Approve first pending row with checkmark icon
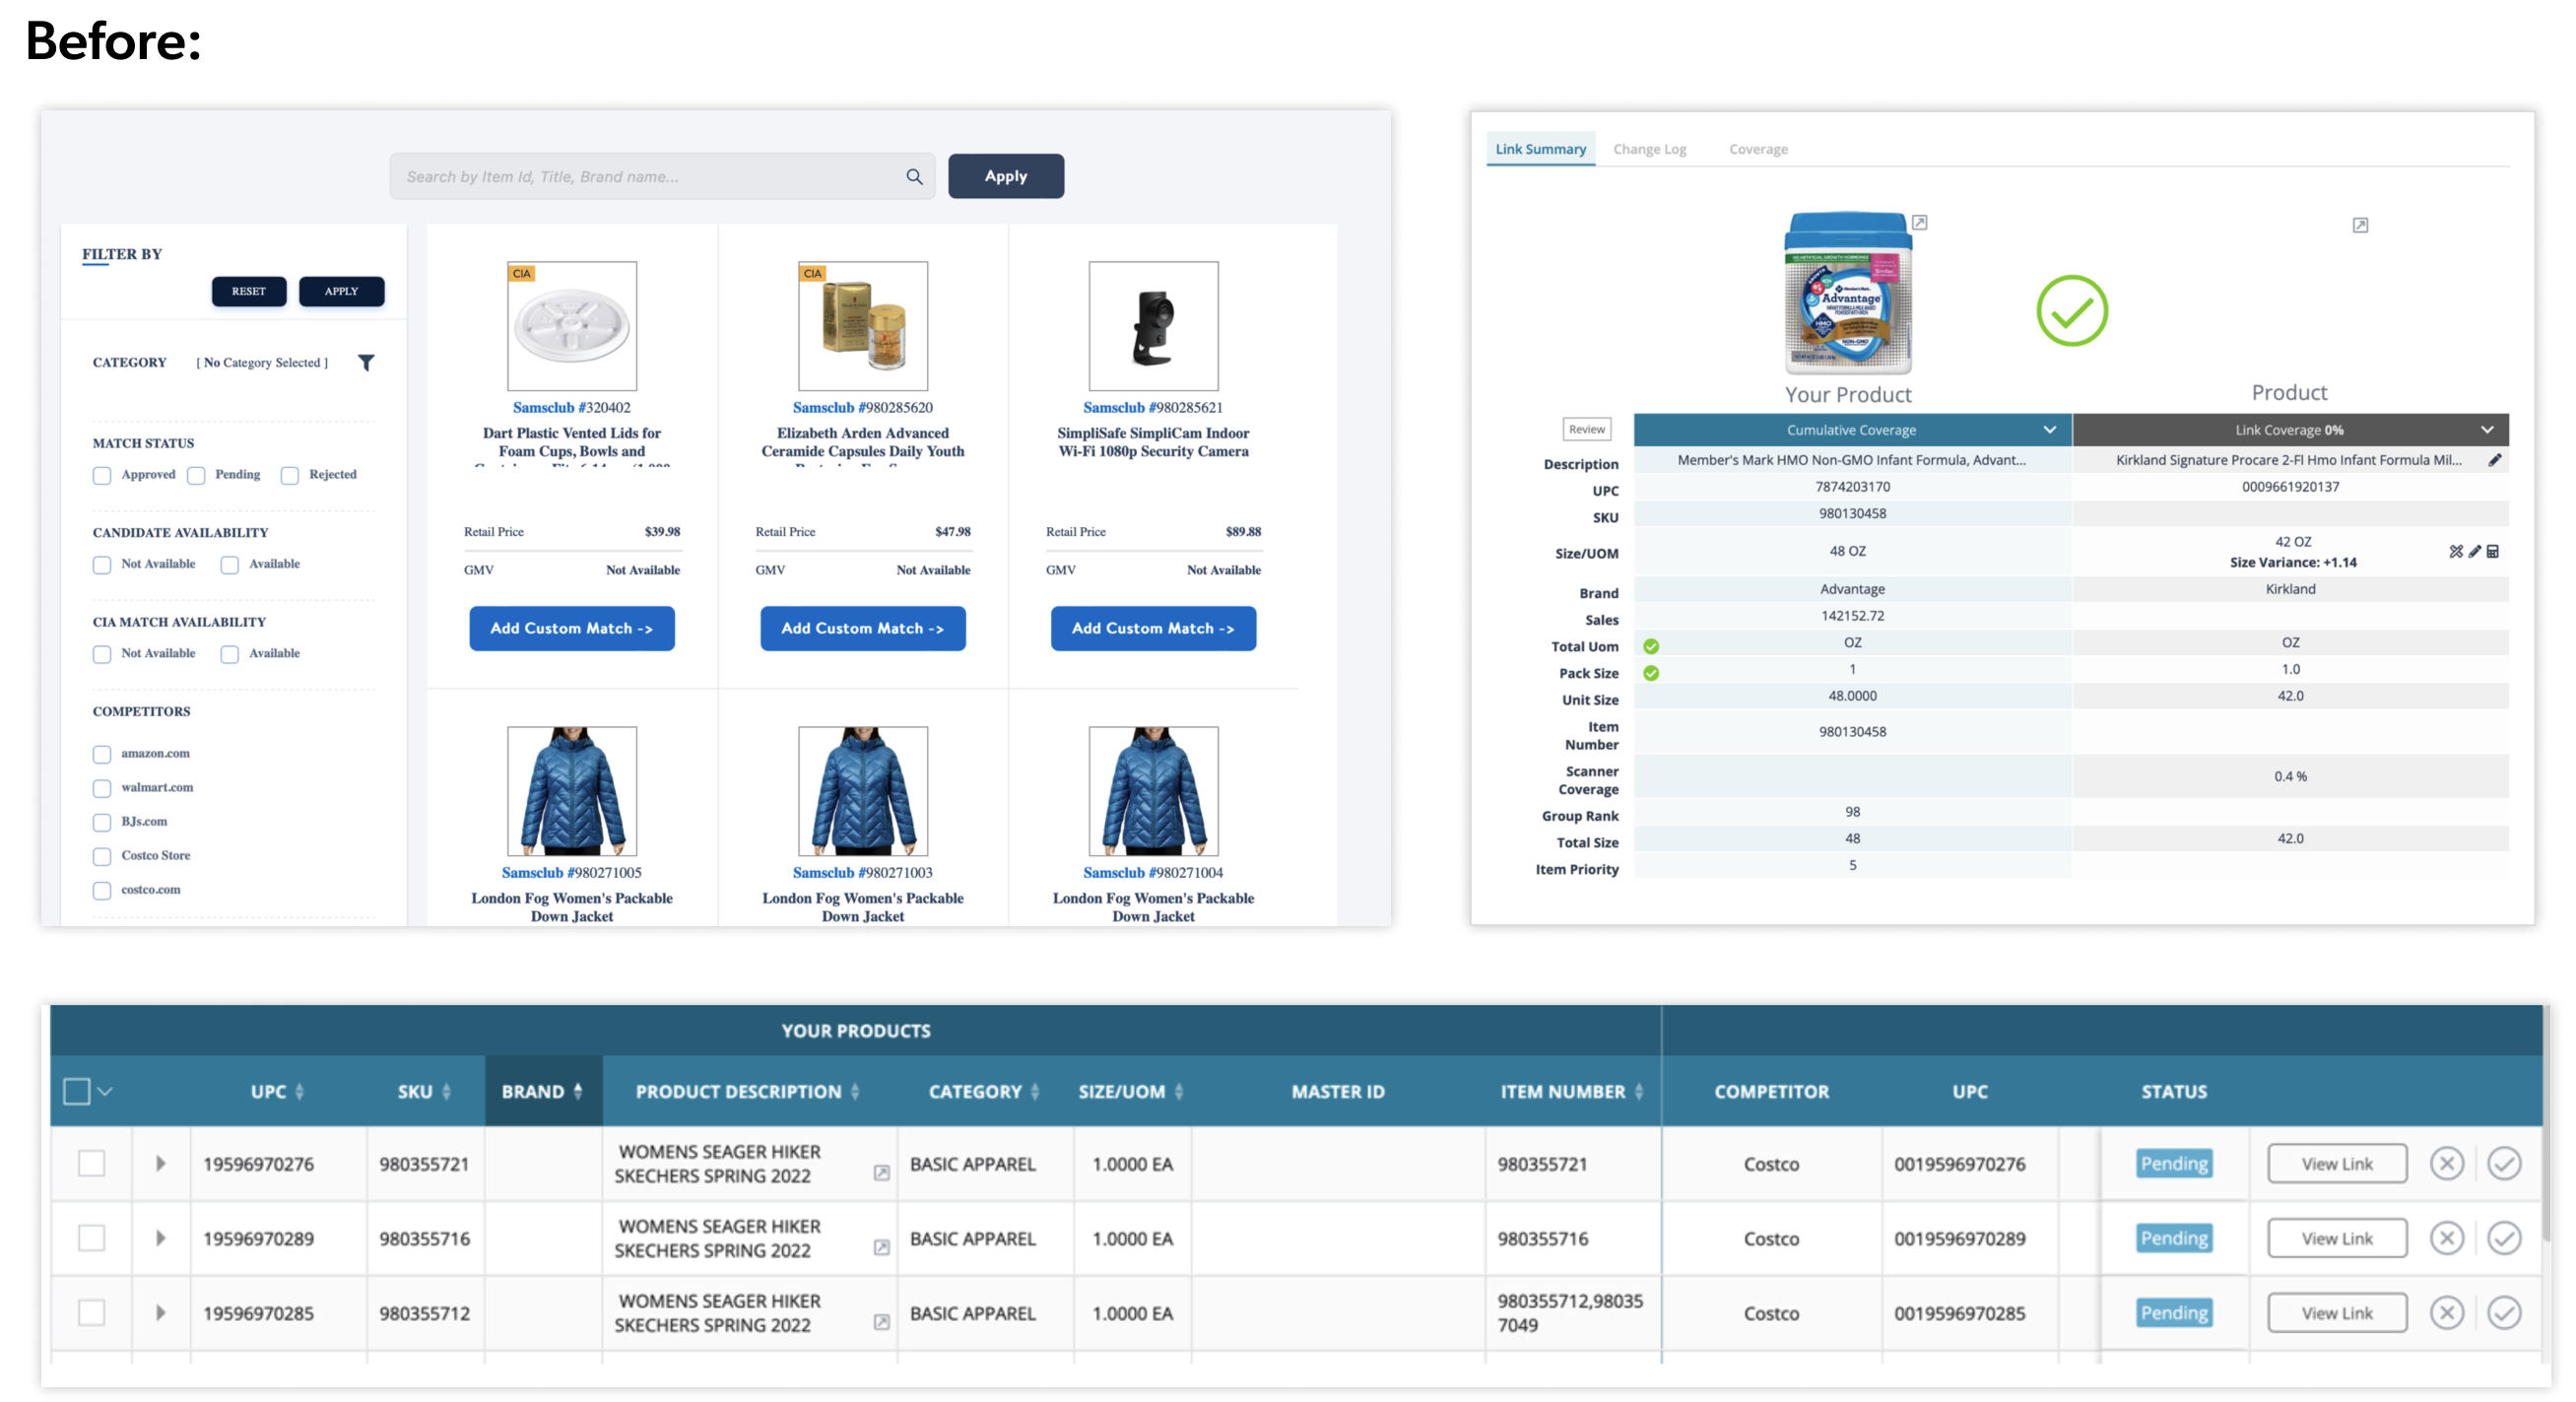Image resolution: width=2576 pixels, height=1402 pixels. 2503,1163
